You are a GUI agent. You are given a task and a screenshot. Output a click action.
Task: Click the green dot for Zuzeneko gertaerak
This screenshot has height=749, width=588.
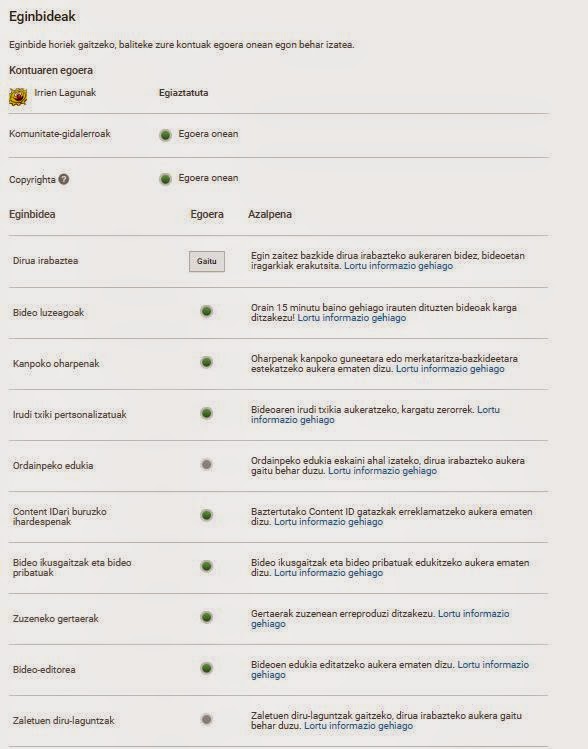click(206, 617)
